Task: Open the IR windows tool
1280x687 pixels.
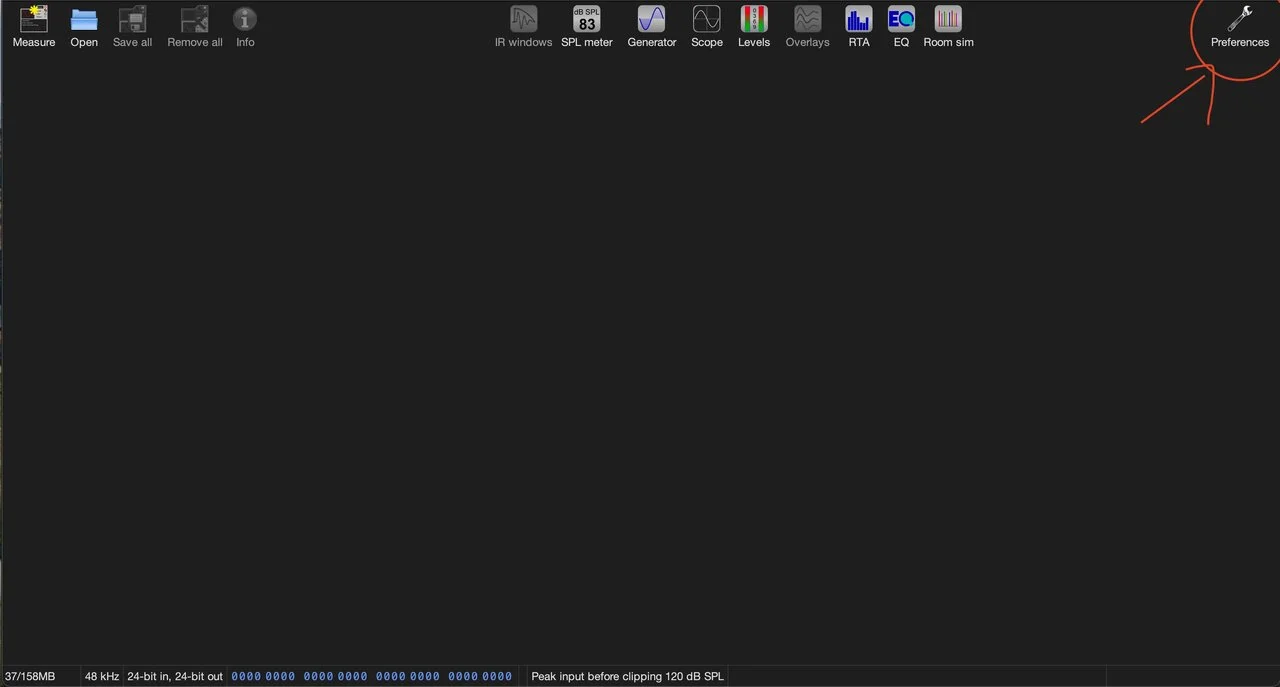Action: (x=523, y=20)
